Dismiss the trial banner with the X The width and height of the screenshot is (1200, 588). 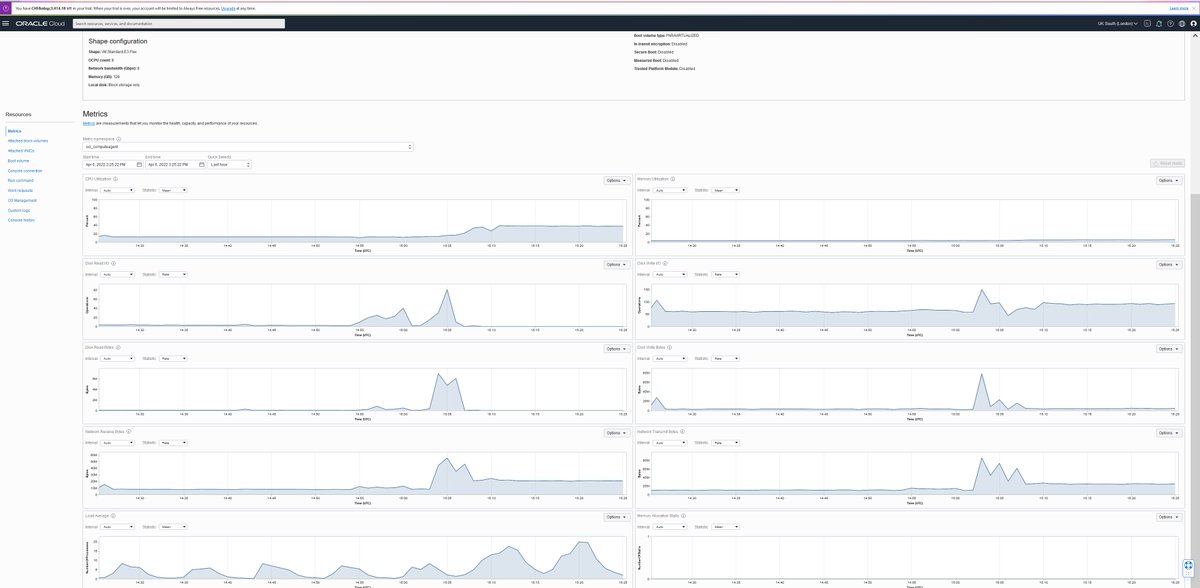click(x=1194, y=8)
